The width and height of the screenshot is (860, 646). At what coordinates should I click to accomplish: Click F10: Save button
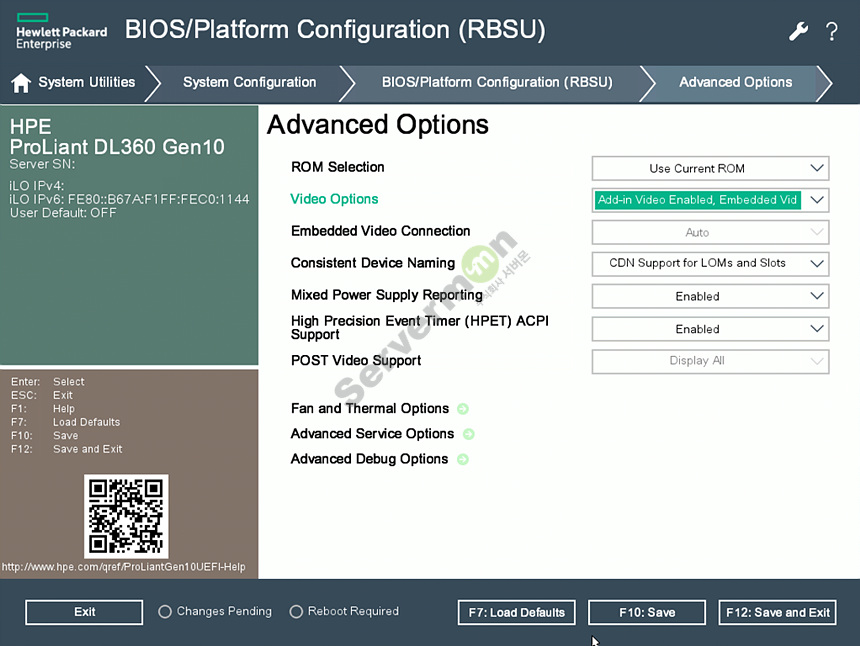click(x=647, y=612)
